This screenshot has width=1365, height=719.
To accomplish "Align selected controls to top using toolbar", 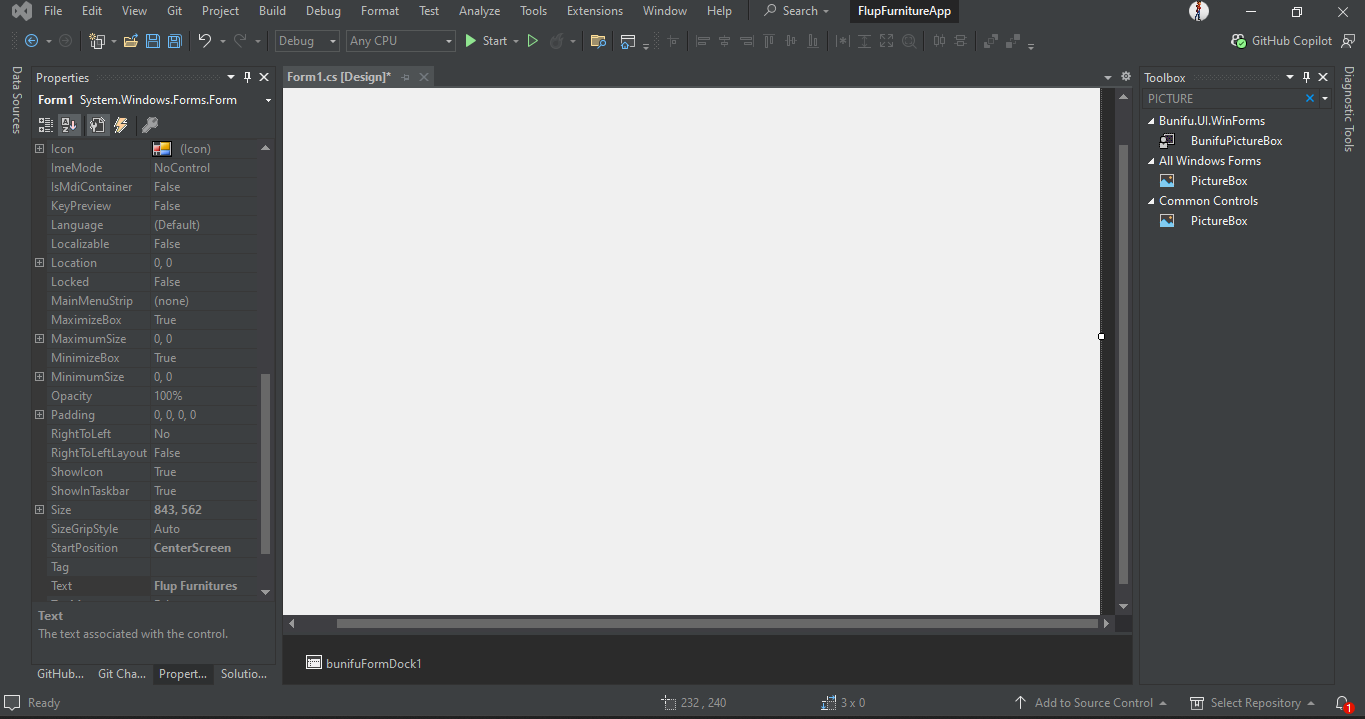I will (769, 41).
